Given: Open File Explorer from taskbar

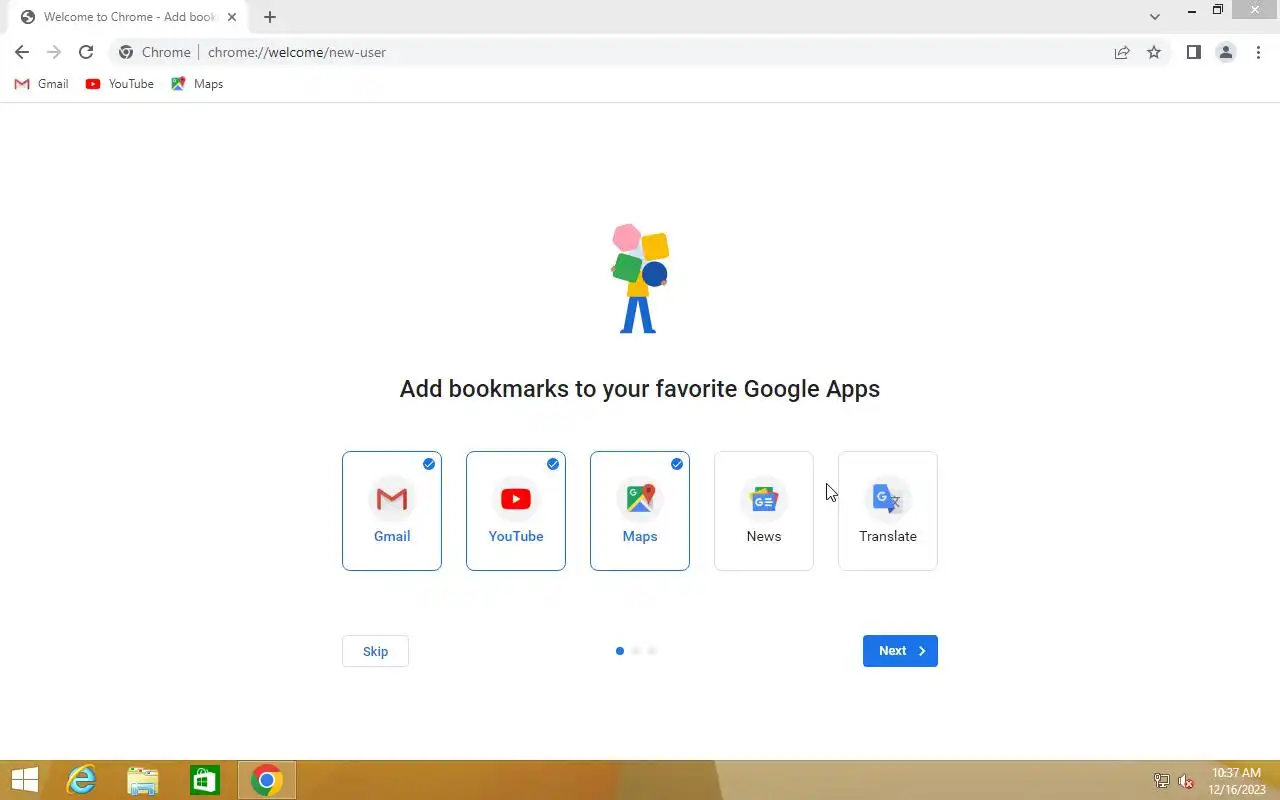Looking at the screenshot, I should tap(143, 780).
